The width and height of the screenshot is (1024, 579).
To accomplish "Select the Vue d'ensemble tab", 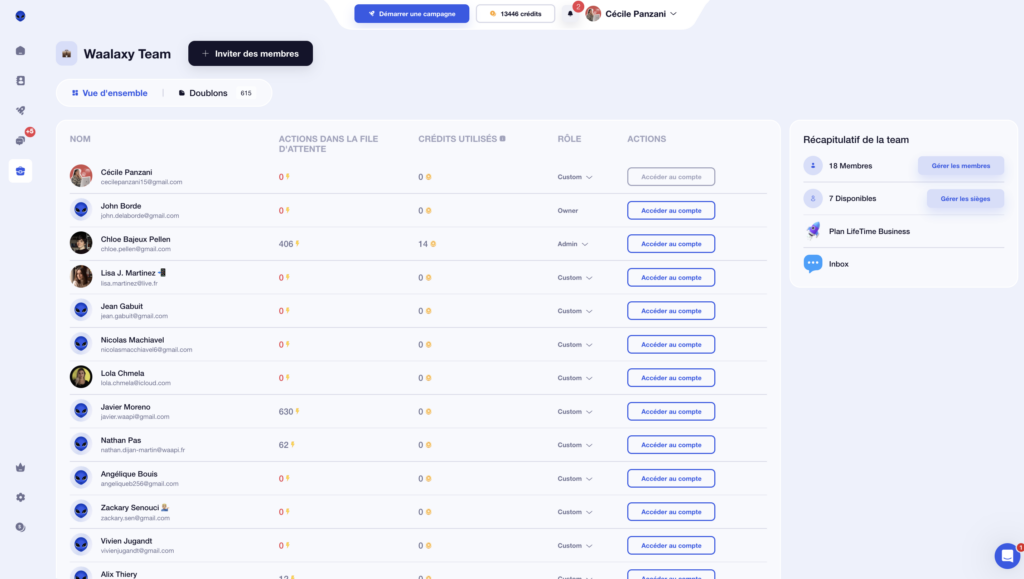I will 110,93.
